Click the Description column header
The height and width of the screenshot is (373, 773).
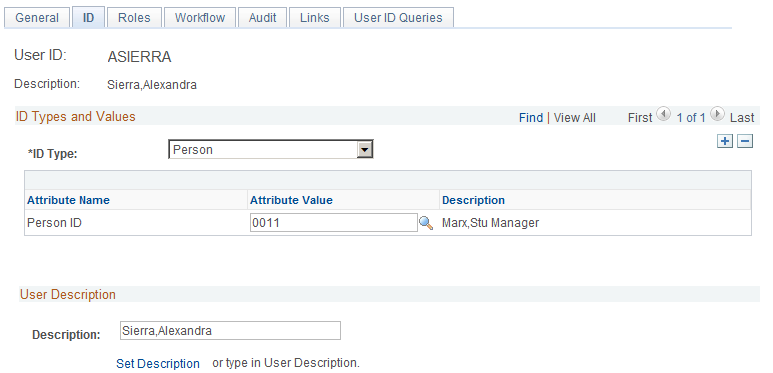coord(473,200)
